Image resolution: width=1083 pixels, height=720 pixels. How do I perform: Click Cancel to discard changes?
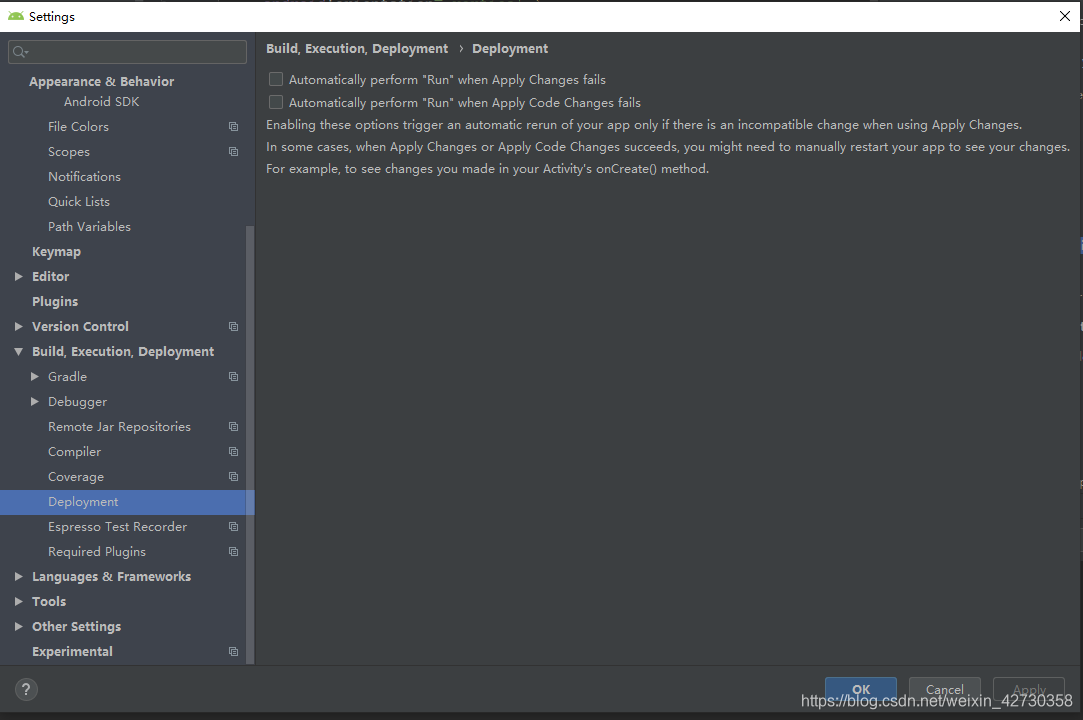tap(944, 689)
